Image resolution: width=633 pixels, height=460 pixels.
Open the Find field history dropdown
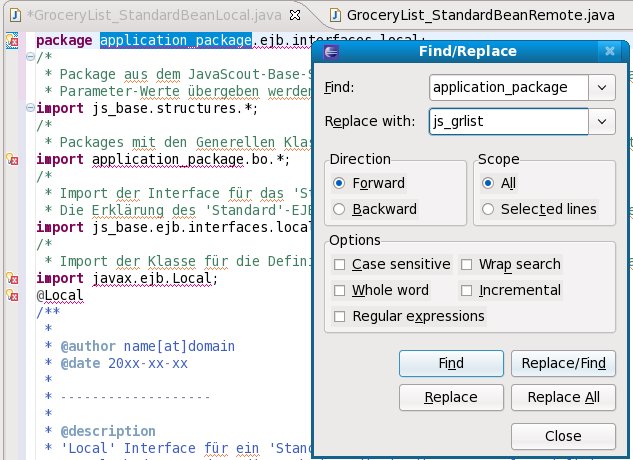601,88
